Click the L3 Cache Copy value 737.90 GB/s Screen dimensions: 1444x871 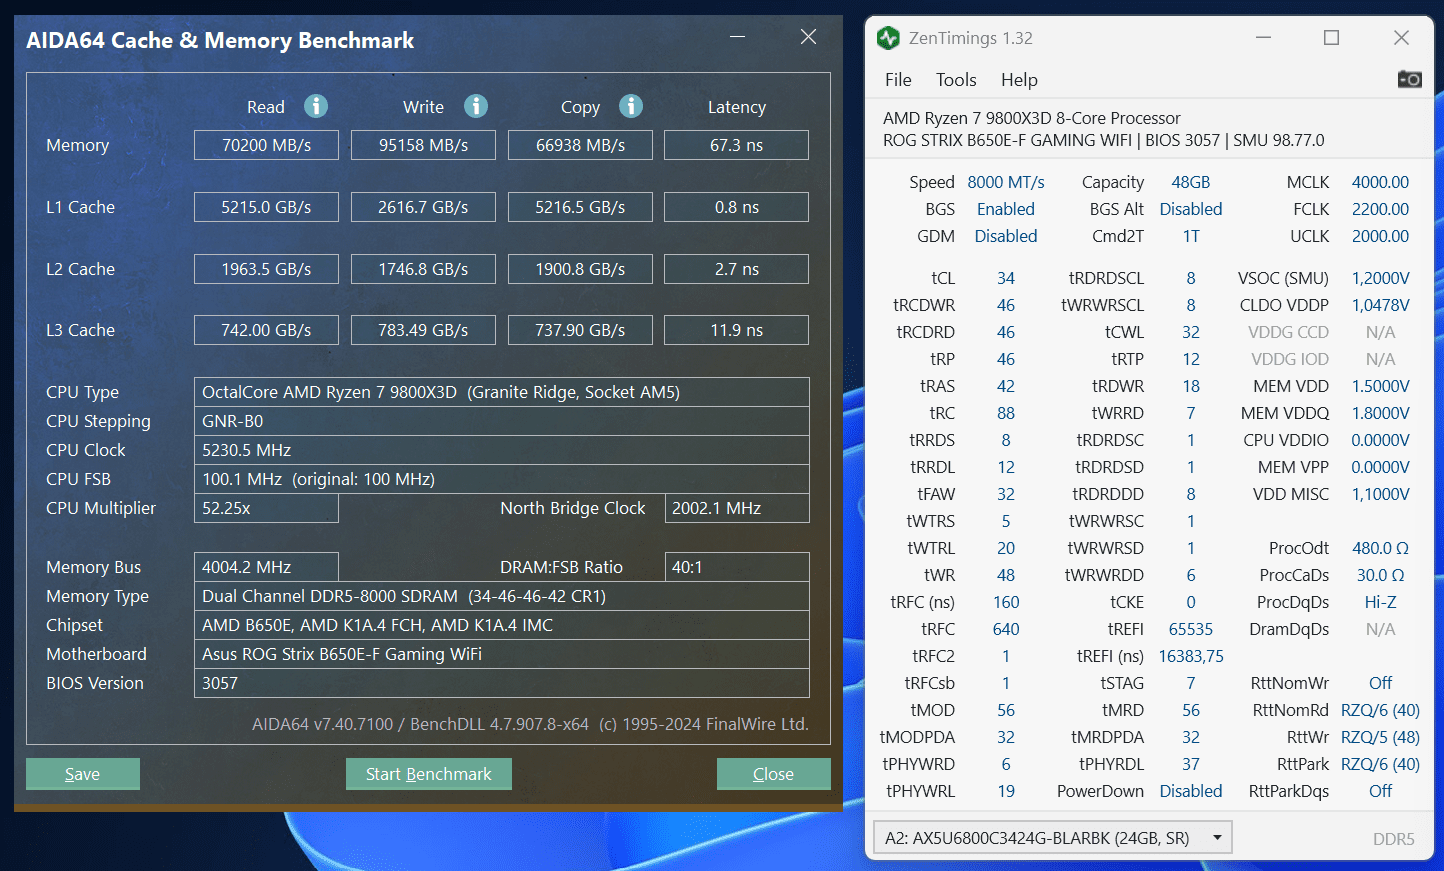click(x=580, y=330)
